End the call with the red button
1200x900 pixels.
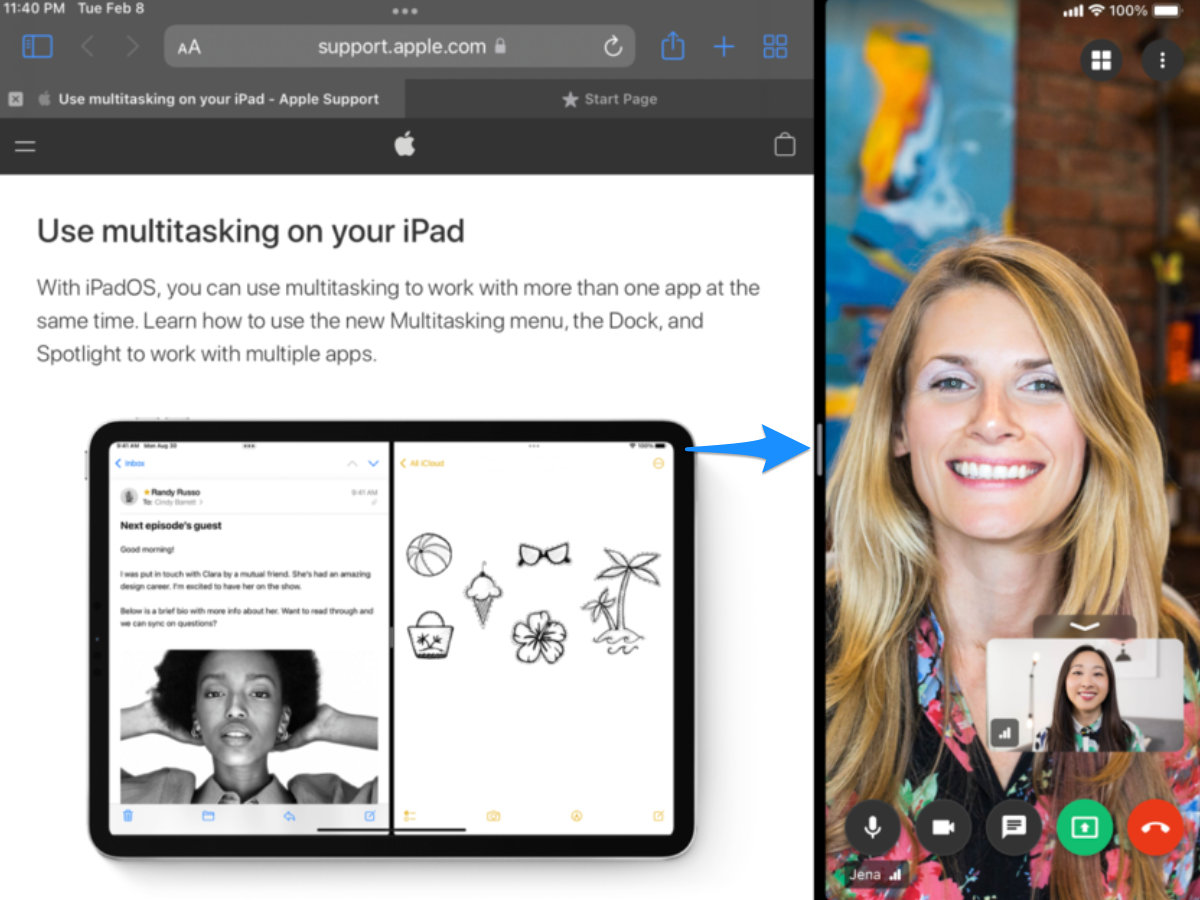click(1155, 827)
